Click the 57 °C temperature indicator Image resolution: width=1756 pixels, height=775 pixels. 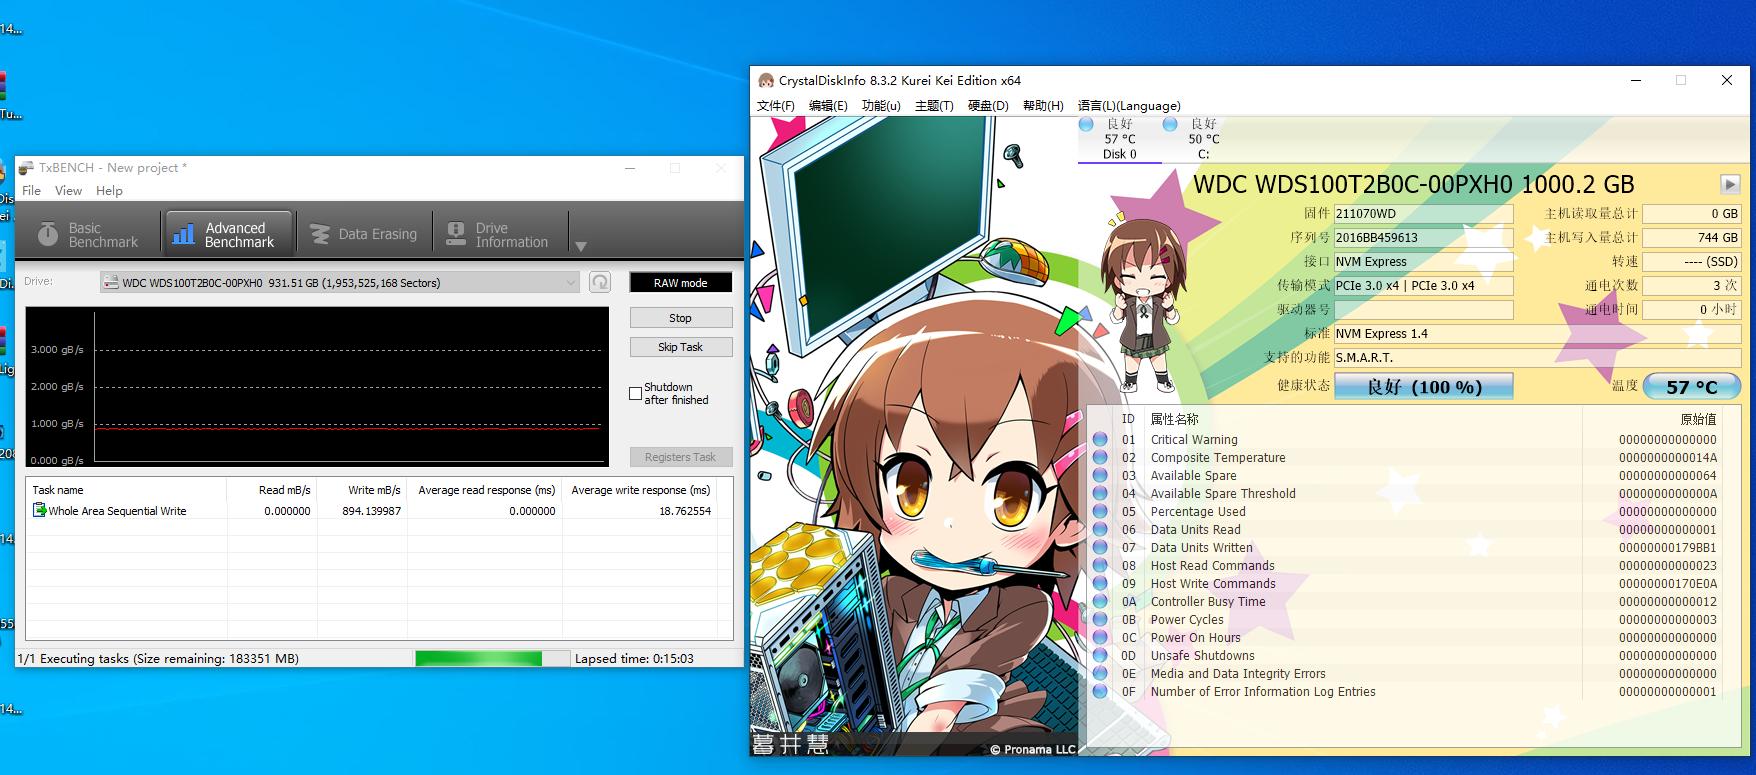pos(1692,386)
